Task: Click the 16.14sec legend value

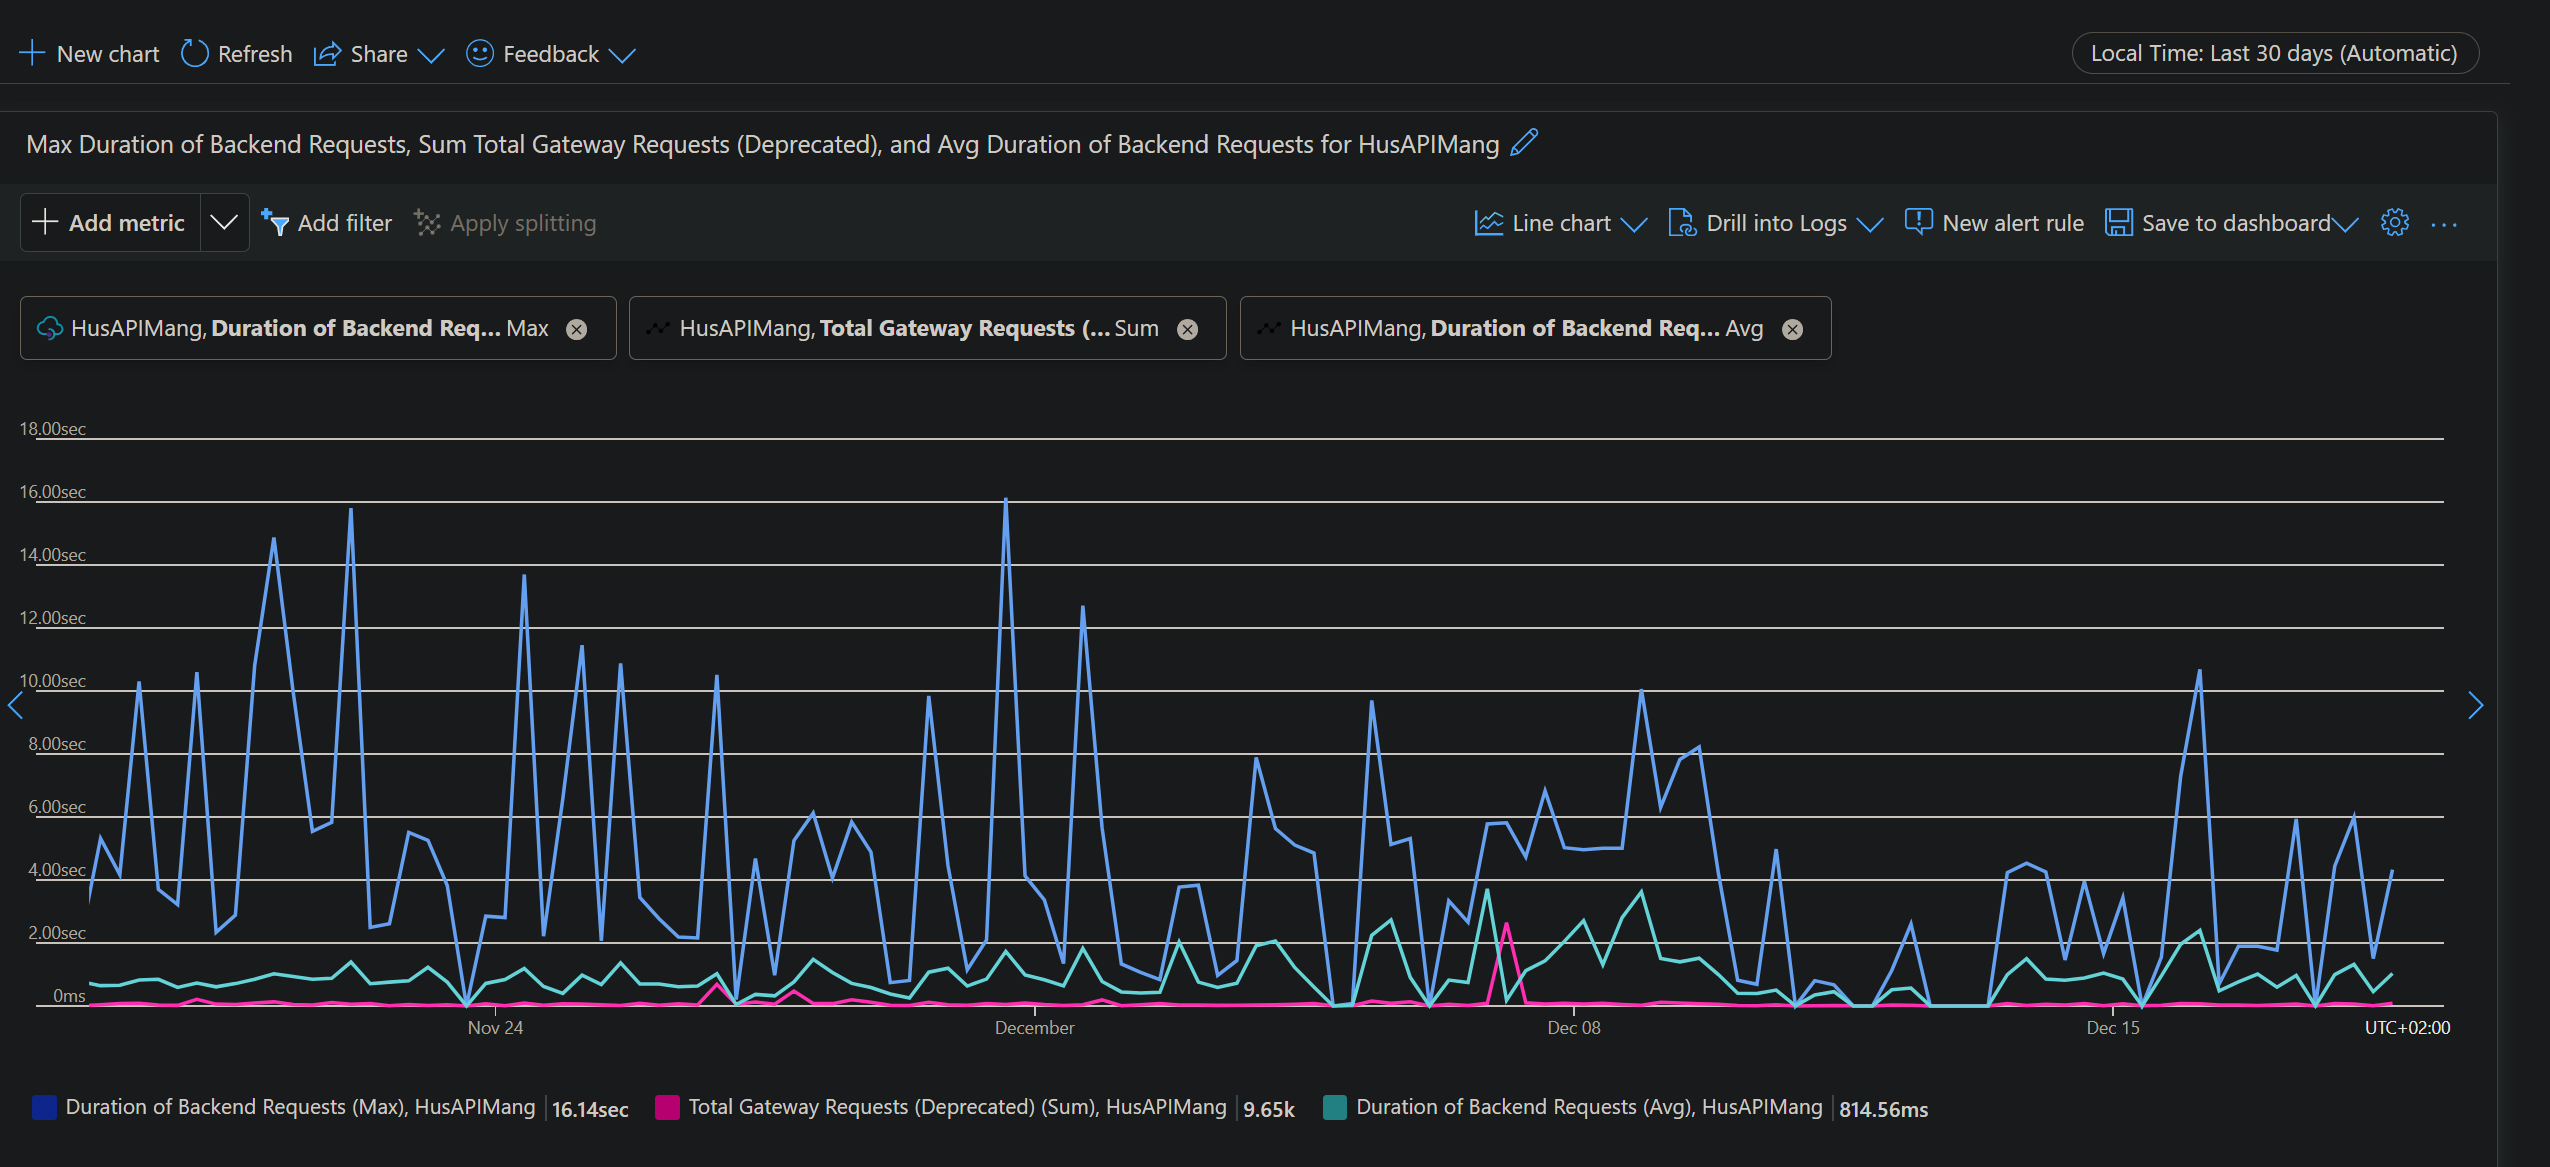Action: [590, 1109]
